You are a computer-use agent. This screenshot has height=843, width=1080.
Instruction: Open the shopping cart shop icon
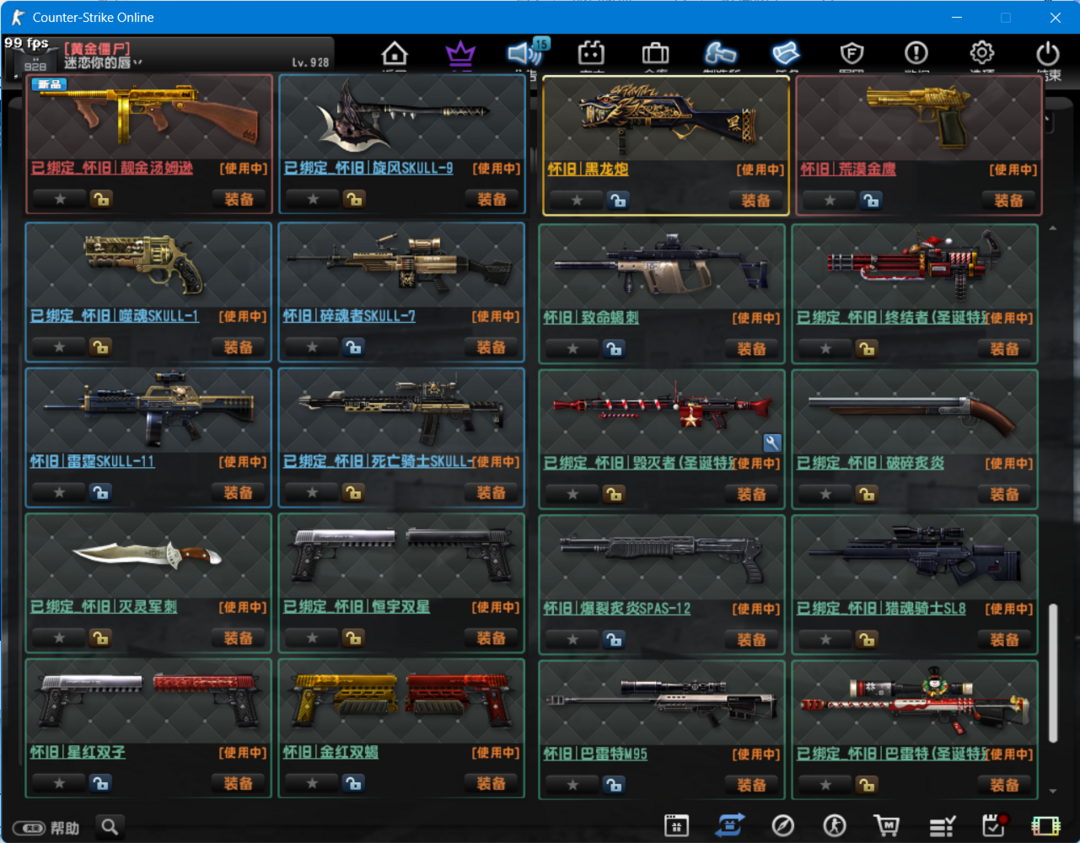click(x=887, y=825)
